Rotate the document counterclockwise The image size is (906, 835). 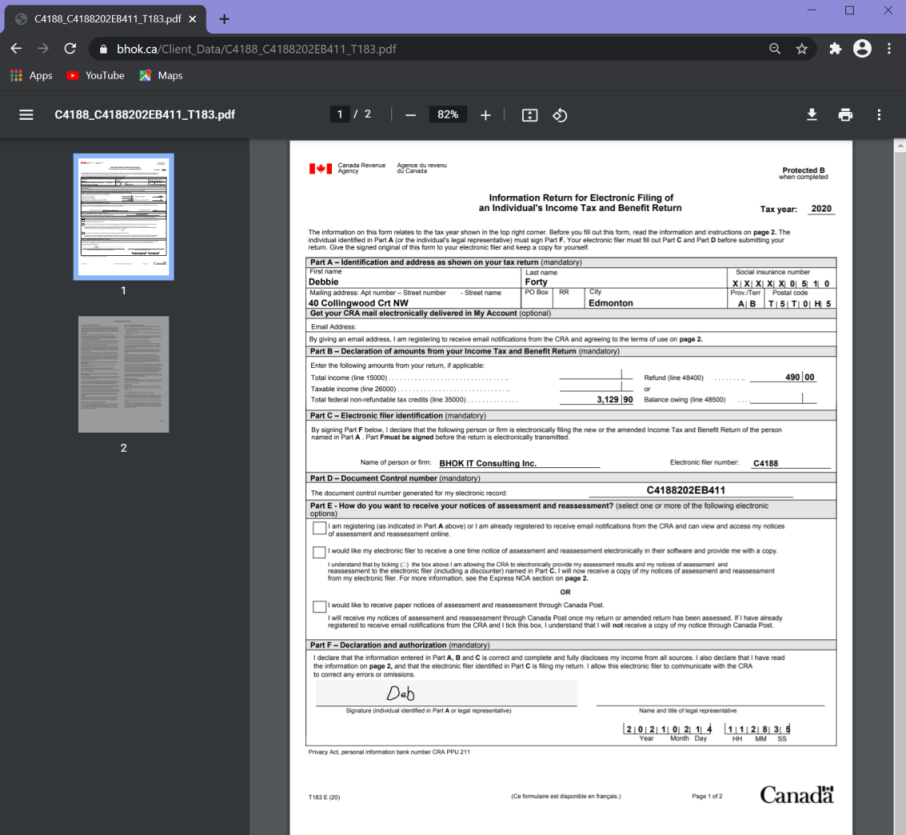(560, 115)
